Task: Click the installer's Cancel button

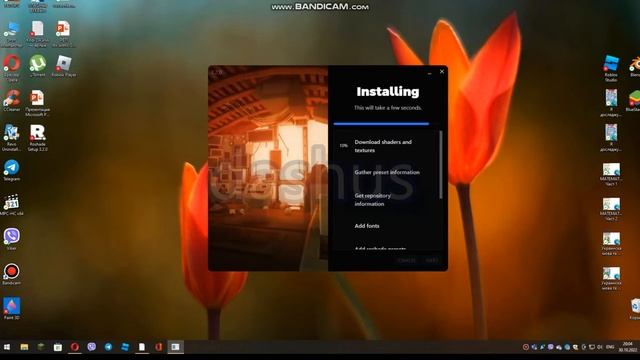Action: [406, 260]
